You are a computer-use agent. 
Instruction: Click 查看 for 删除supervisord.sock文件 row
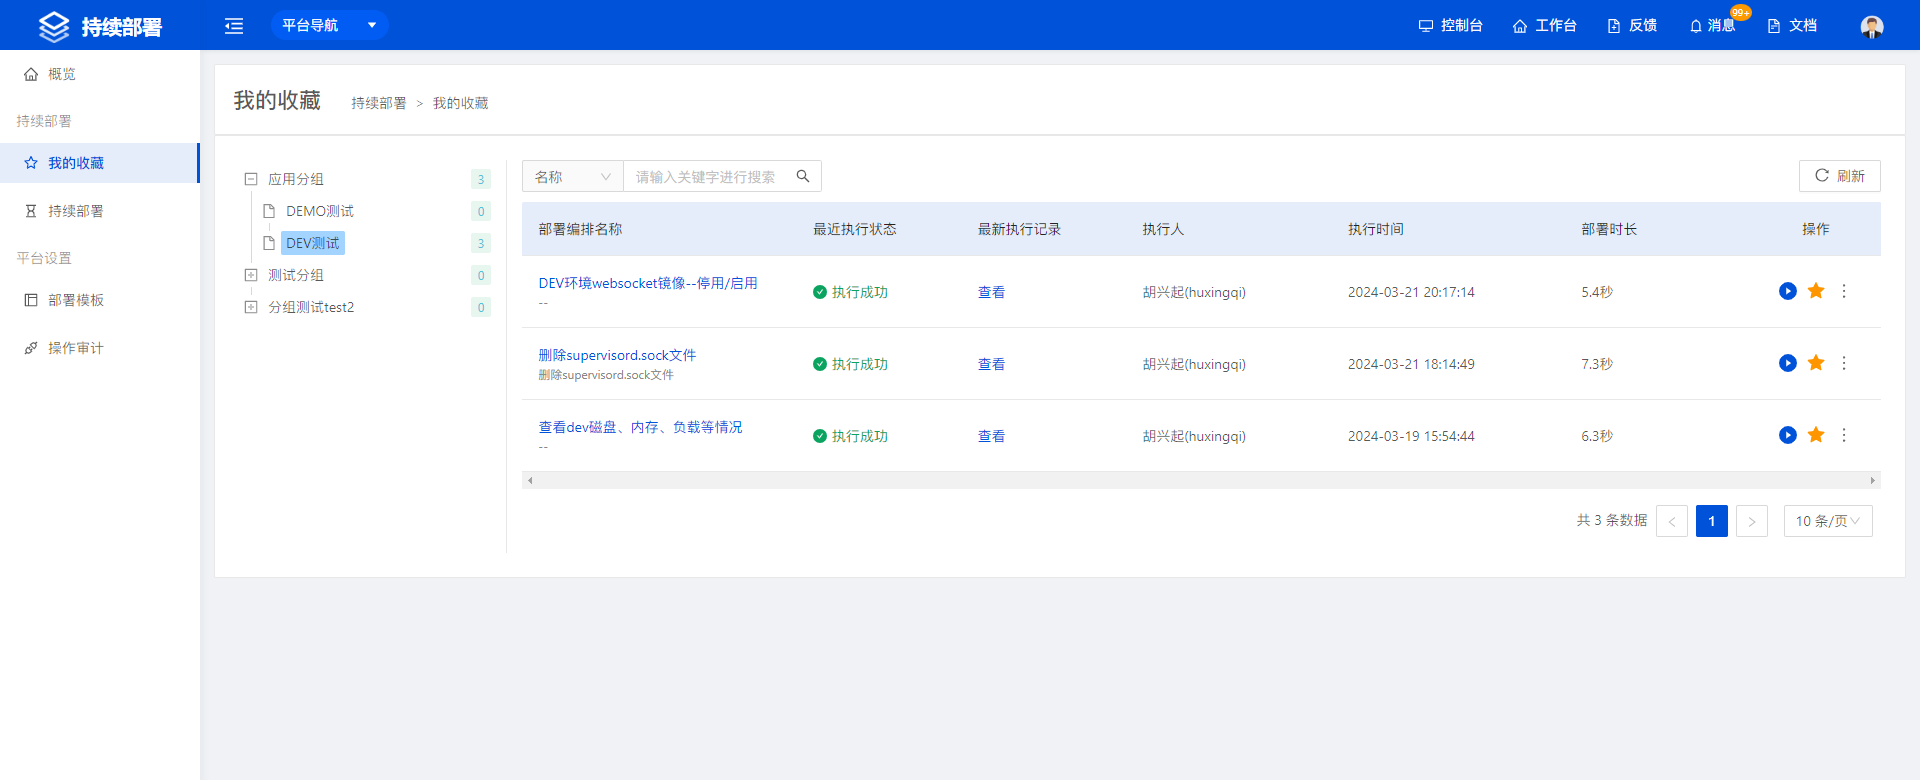point(991,364)
